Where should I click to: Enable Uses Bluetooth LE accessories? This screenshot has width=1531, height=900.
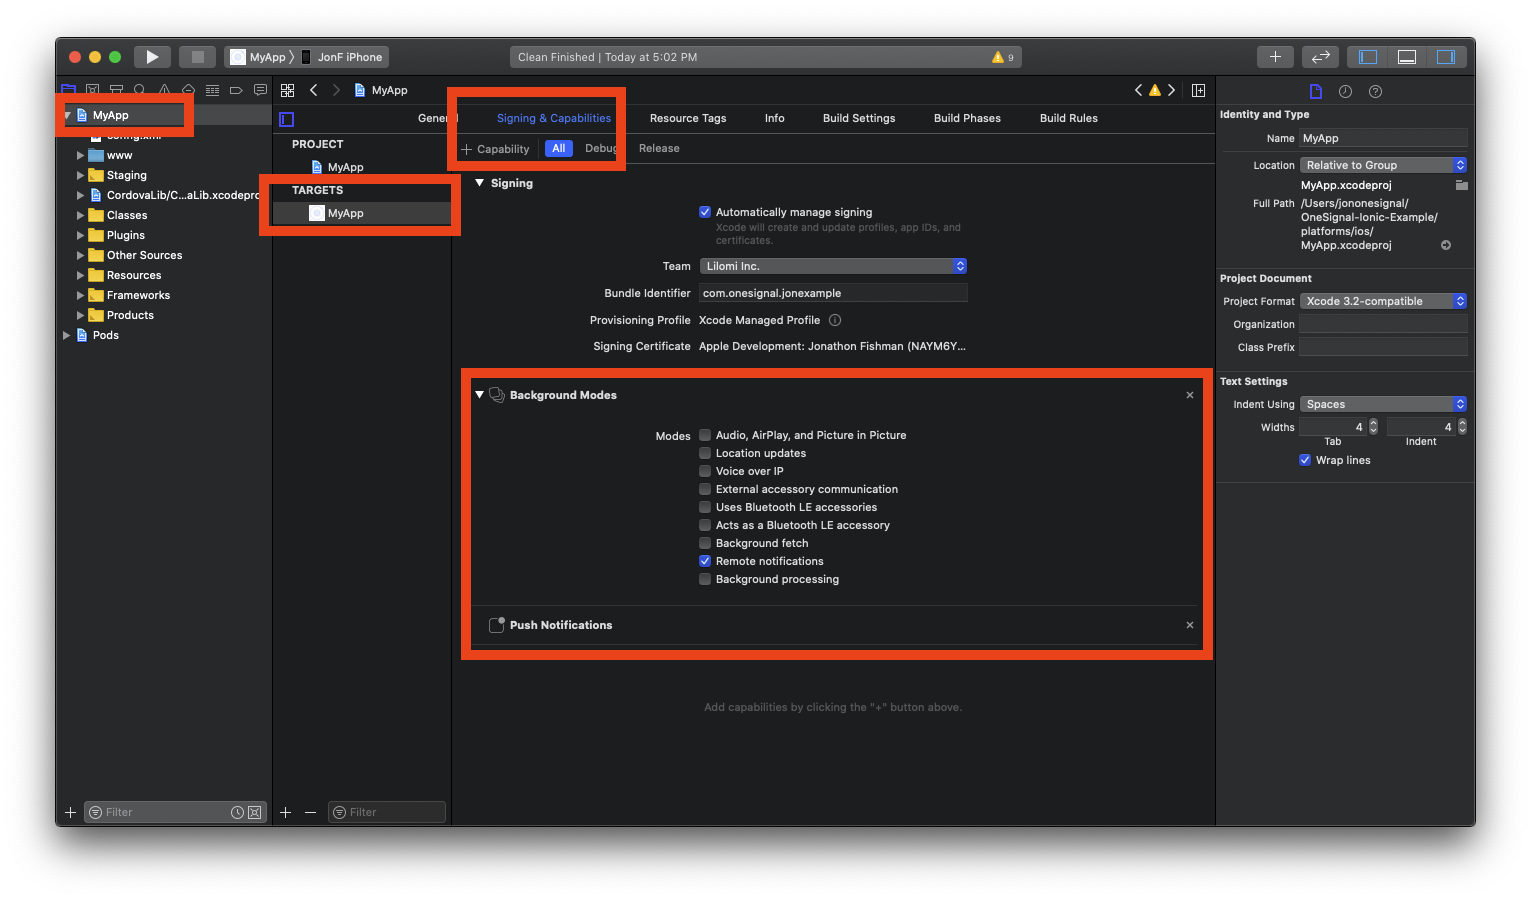pos(705,507)
